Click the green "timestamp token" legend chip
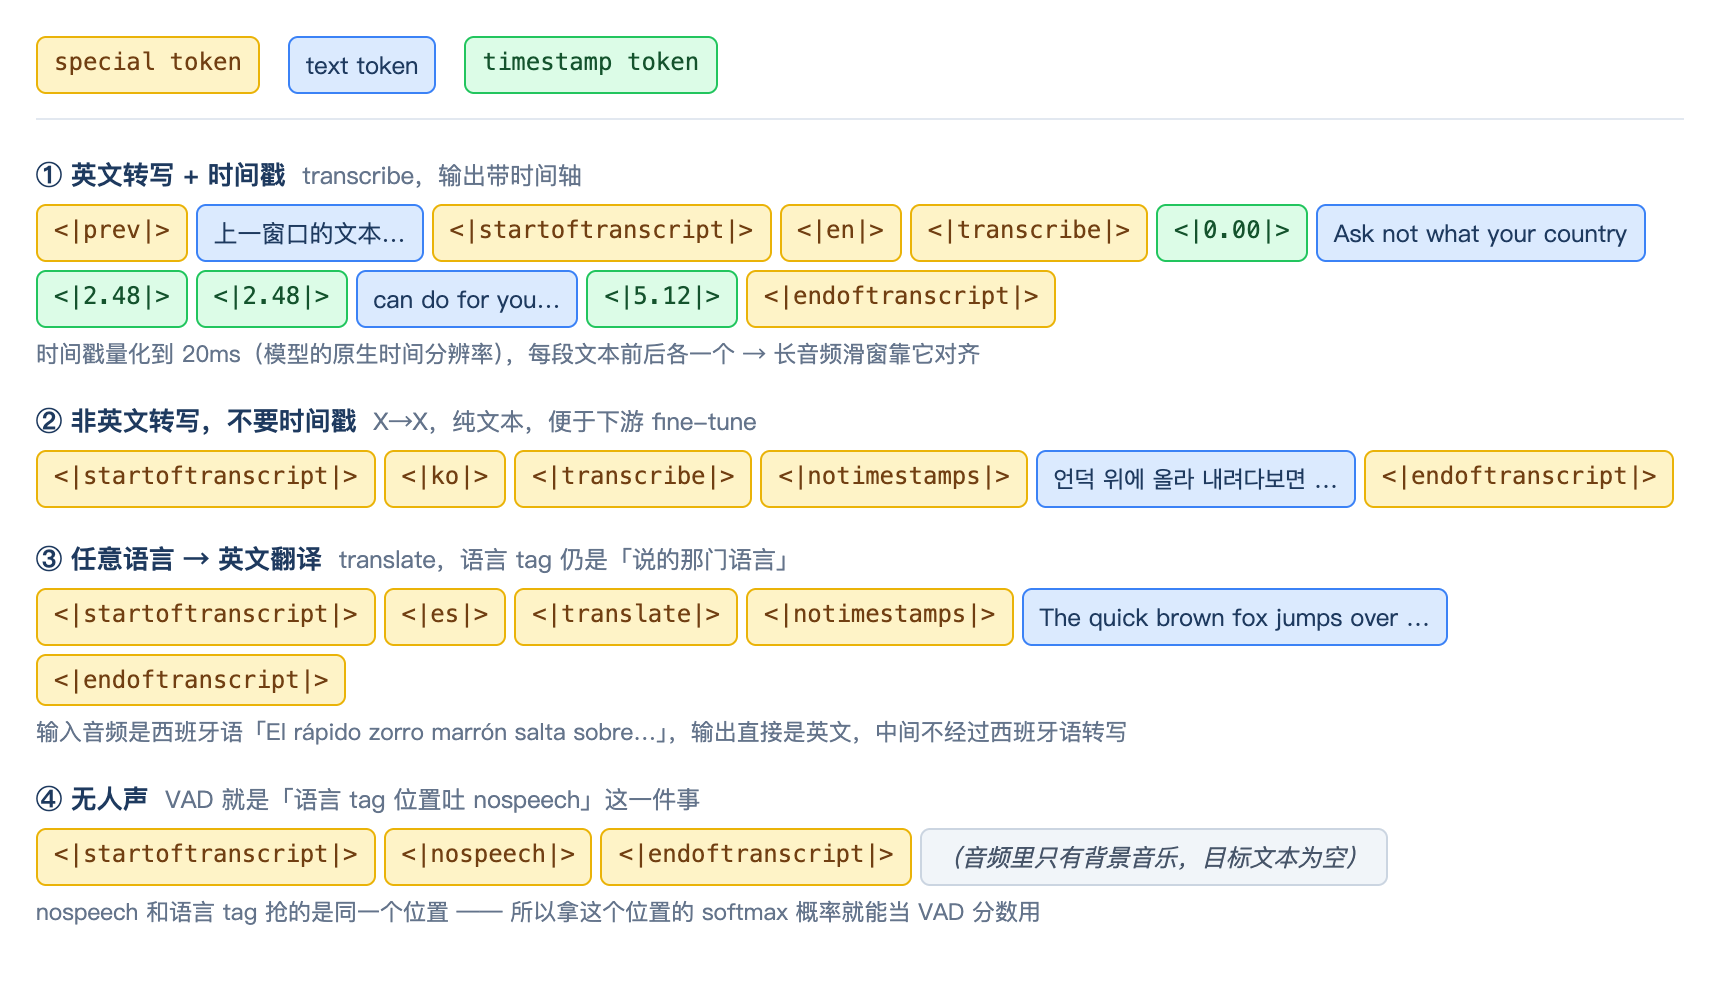The height and width of the screenshot is (996, 1720). pyautogui.click(x=591, y=65)
